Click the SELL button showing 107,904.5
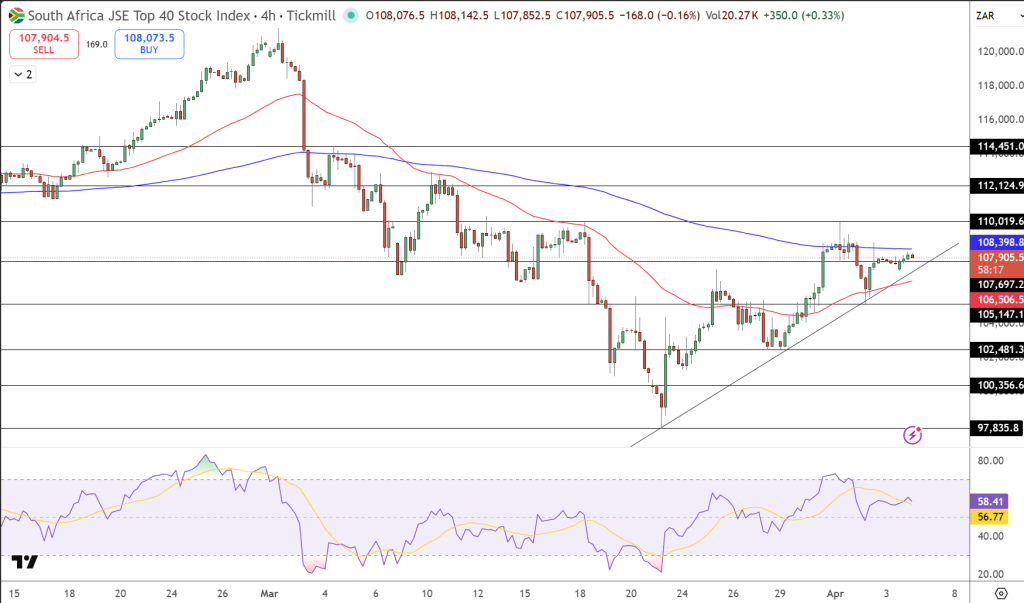The width and height of the screenshot is (1024, 603). (43, 44)
